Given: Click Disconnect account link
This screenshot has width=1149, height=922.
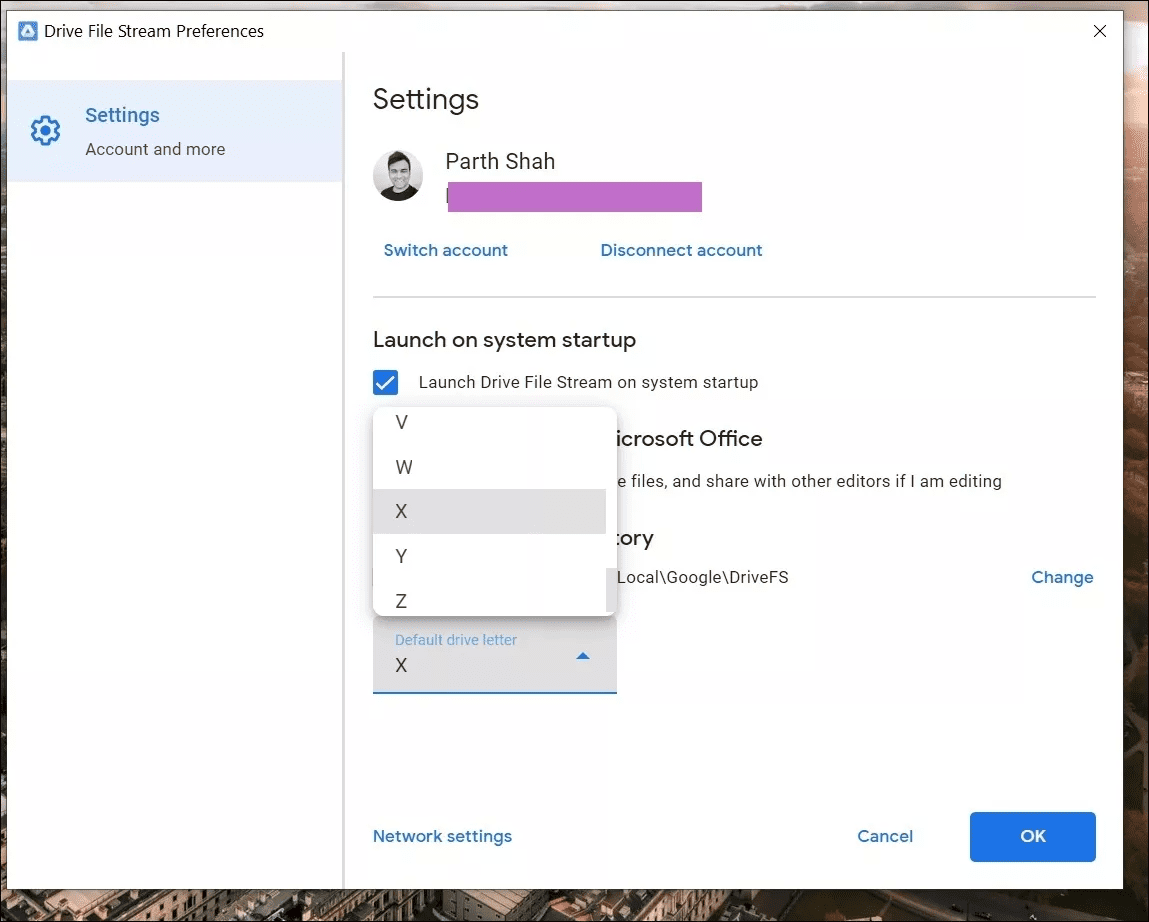Looking at the screenshot, I should coord(681,251).
